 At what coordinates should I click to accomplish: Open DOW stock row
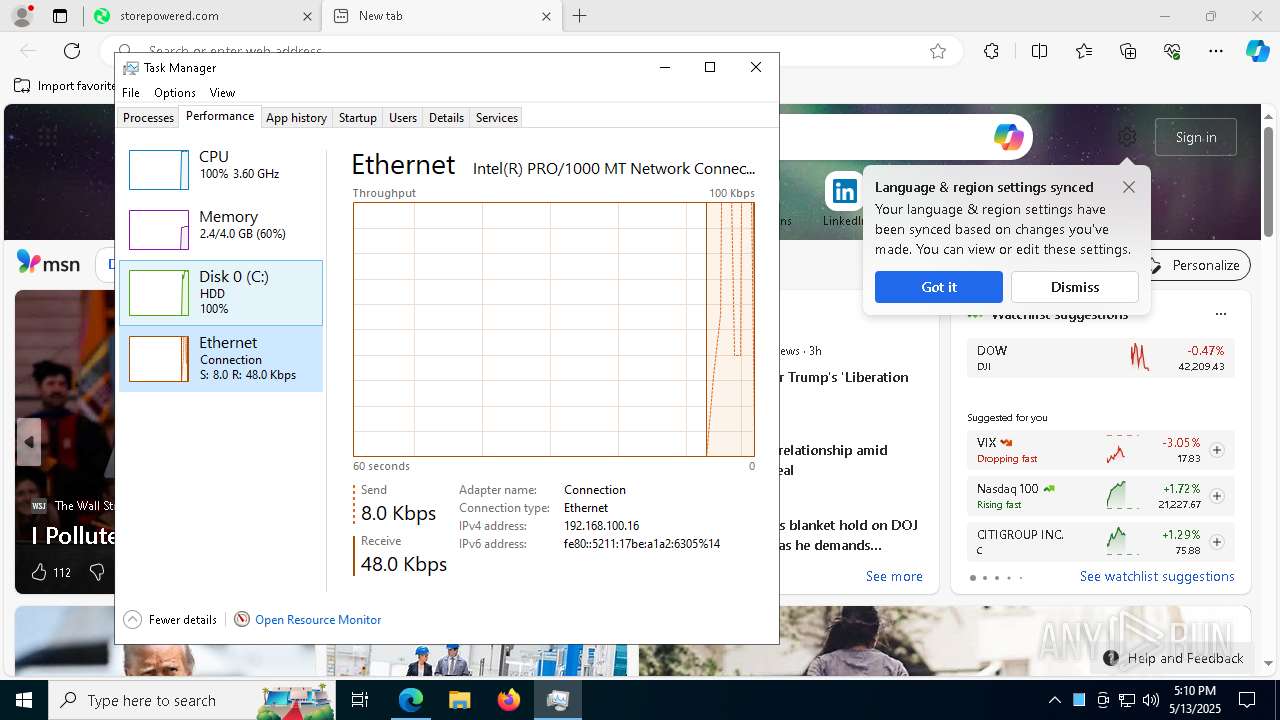pyautogui.click(x=1101, y=357)
